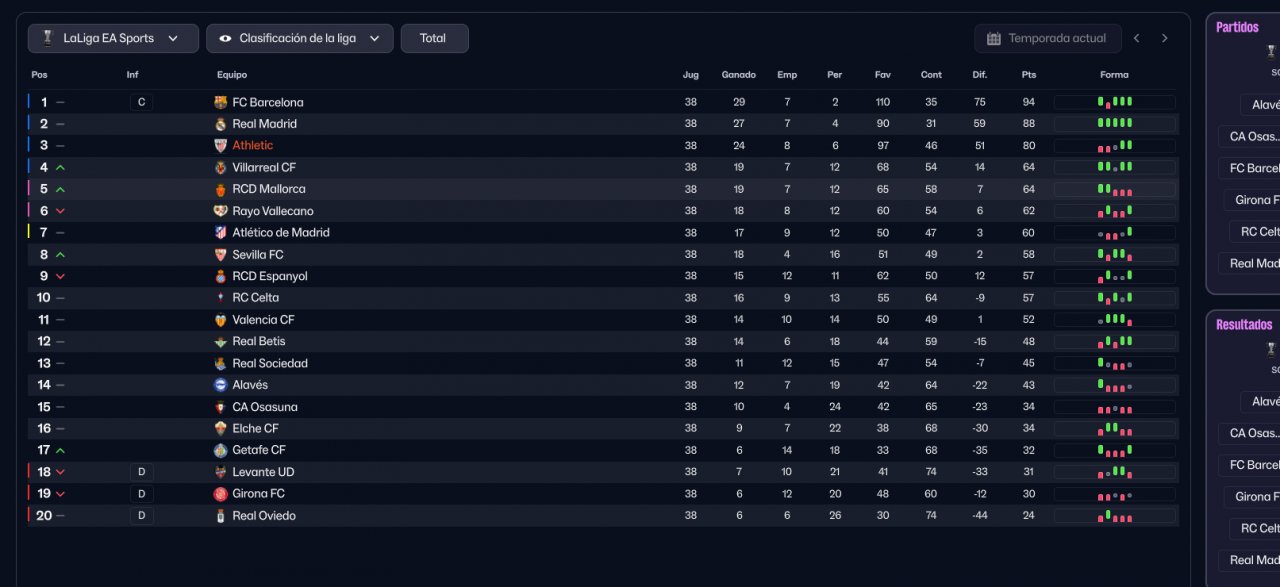Viewport: 1280px width, 587px height.
Task: Click the Real Oviedo crest icon
Action: point(221,516)
